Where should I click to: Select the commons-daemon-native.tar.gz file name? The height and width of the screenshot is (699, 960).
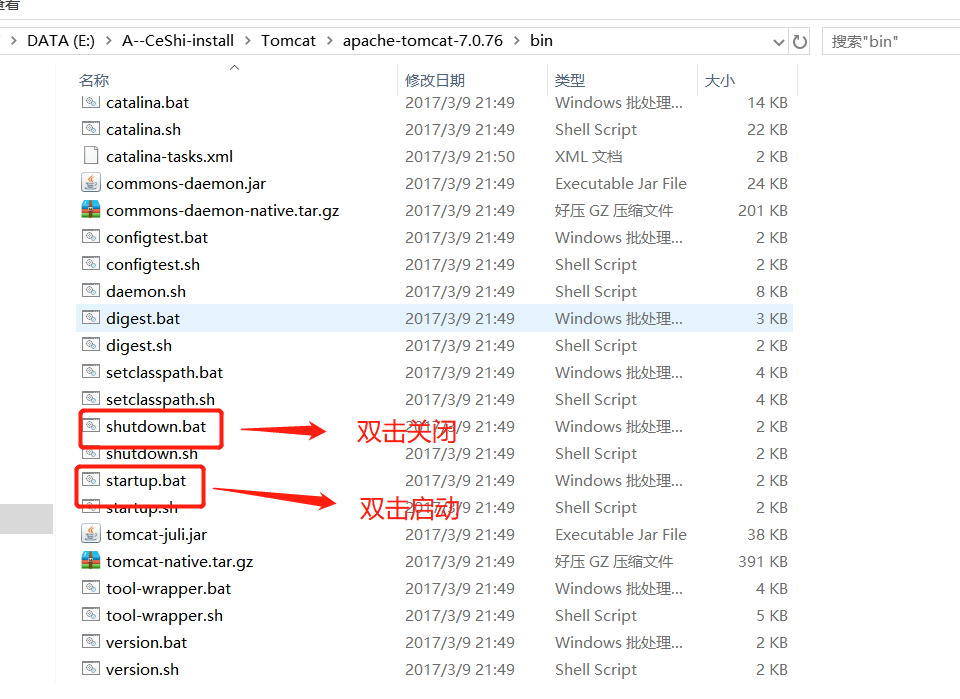pyautogui.click(x=222, y=211)
